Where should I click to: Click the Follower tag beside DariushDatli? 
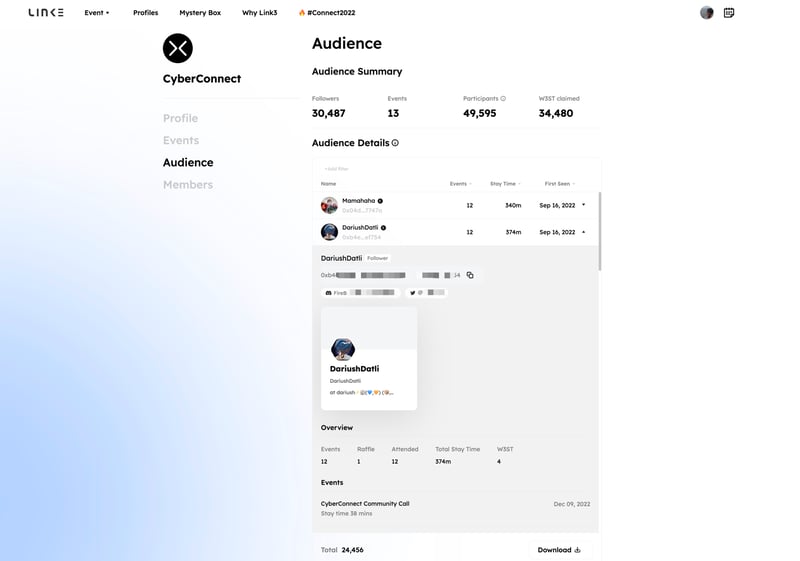(x=378, y=258)
